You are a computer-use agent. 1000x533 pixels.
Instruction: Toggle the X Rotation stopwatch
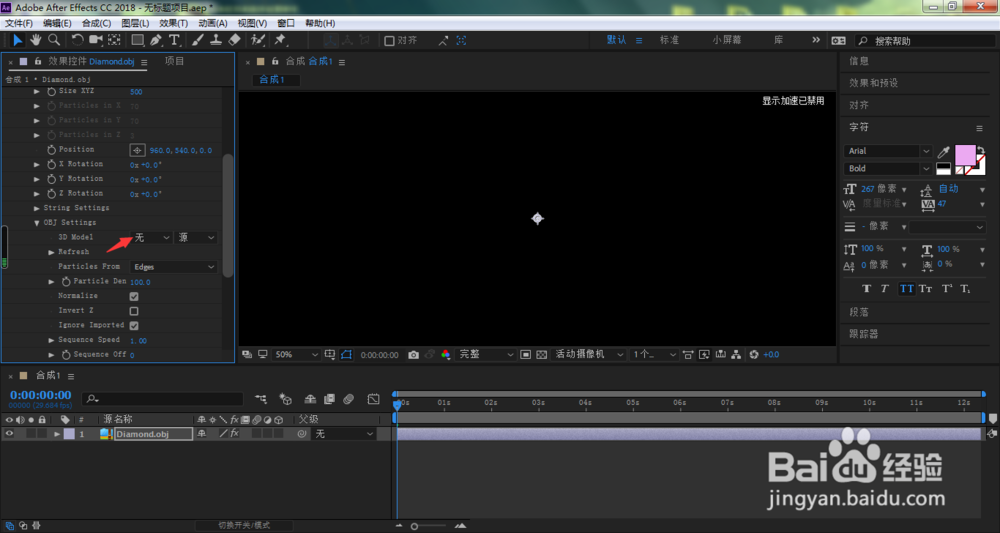point(52,164)
